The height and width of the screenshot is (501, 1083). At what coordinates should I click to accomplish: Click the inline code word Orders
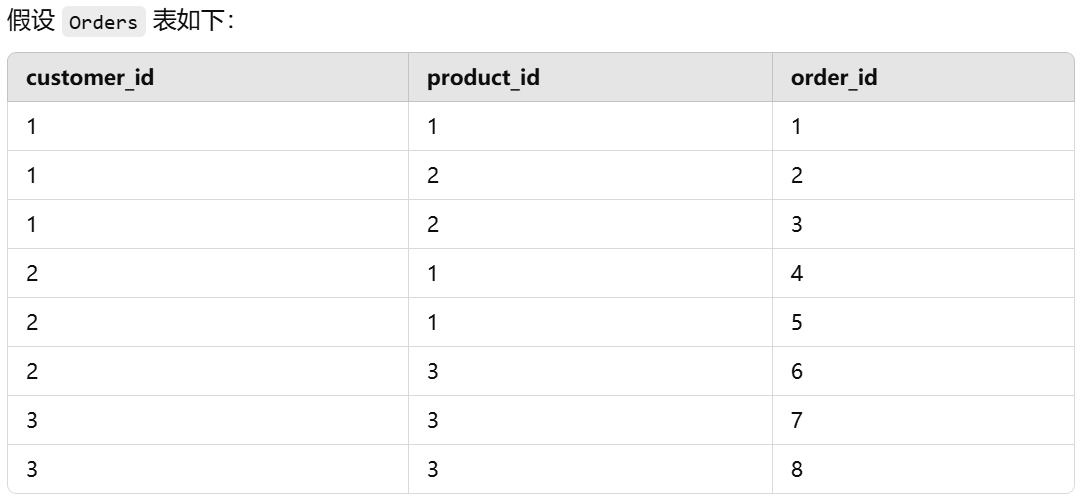click(x=104, y=23)
